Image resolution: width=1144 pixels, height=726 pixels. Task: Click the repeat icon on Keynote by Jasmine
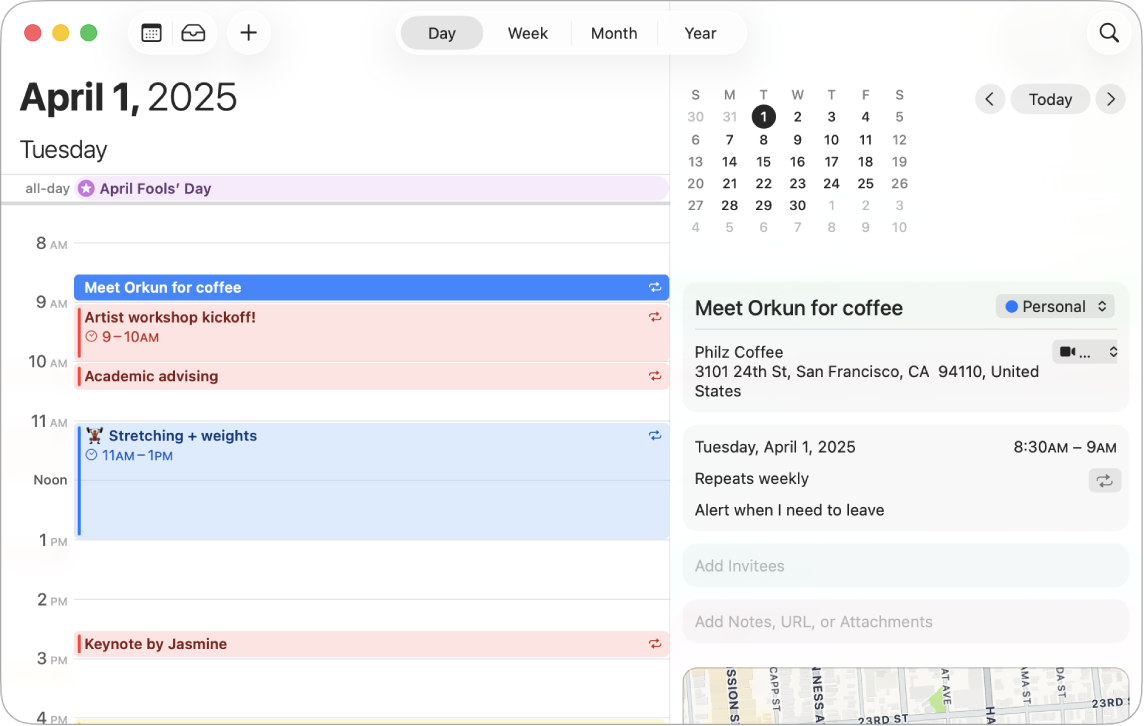[655, 644]
